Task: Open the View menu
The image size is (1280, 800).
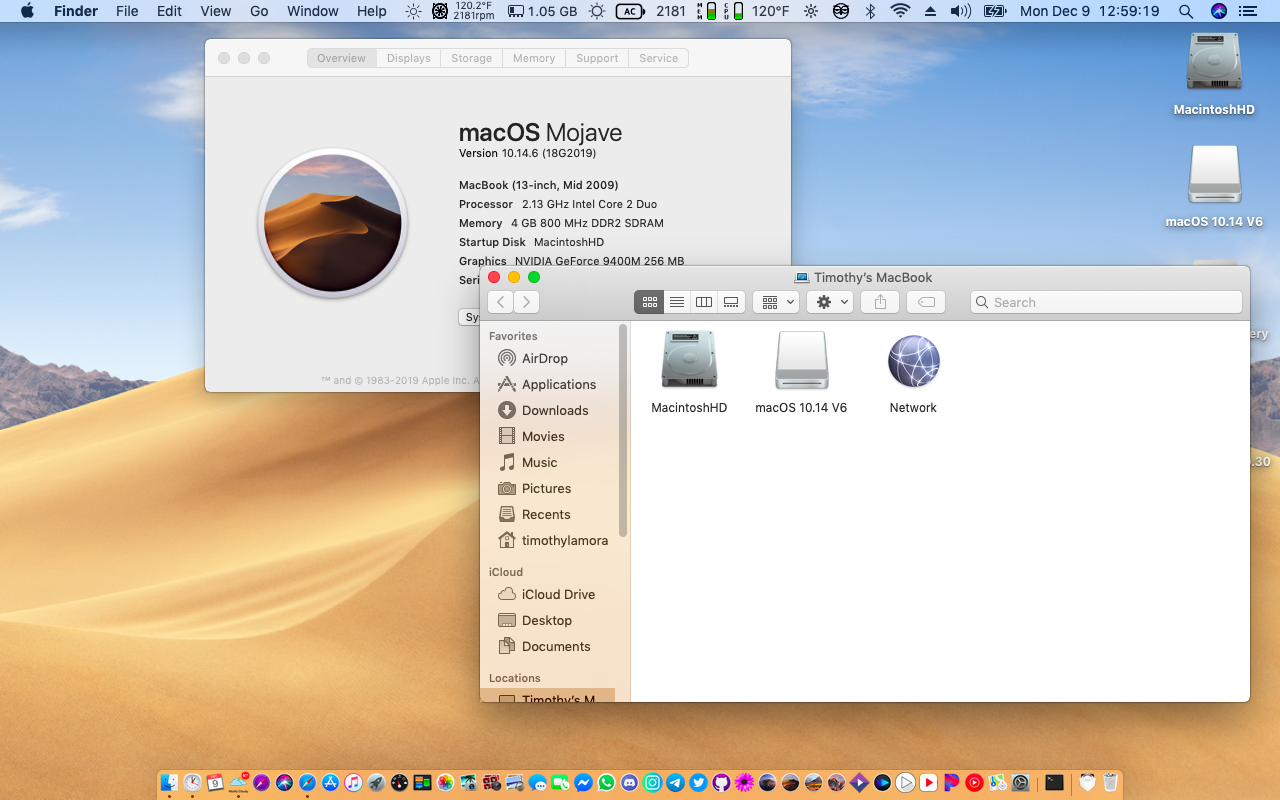Action: click(216, 11)
